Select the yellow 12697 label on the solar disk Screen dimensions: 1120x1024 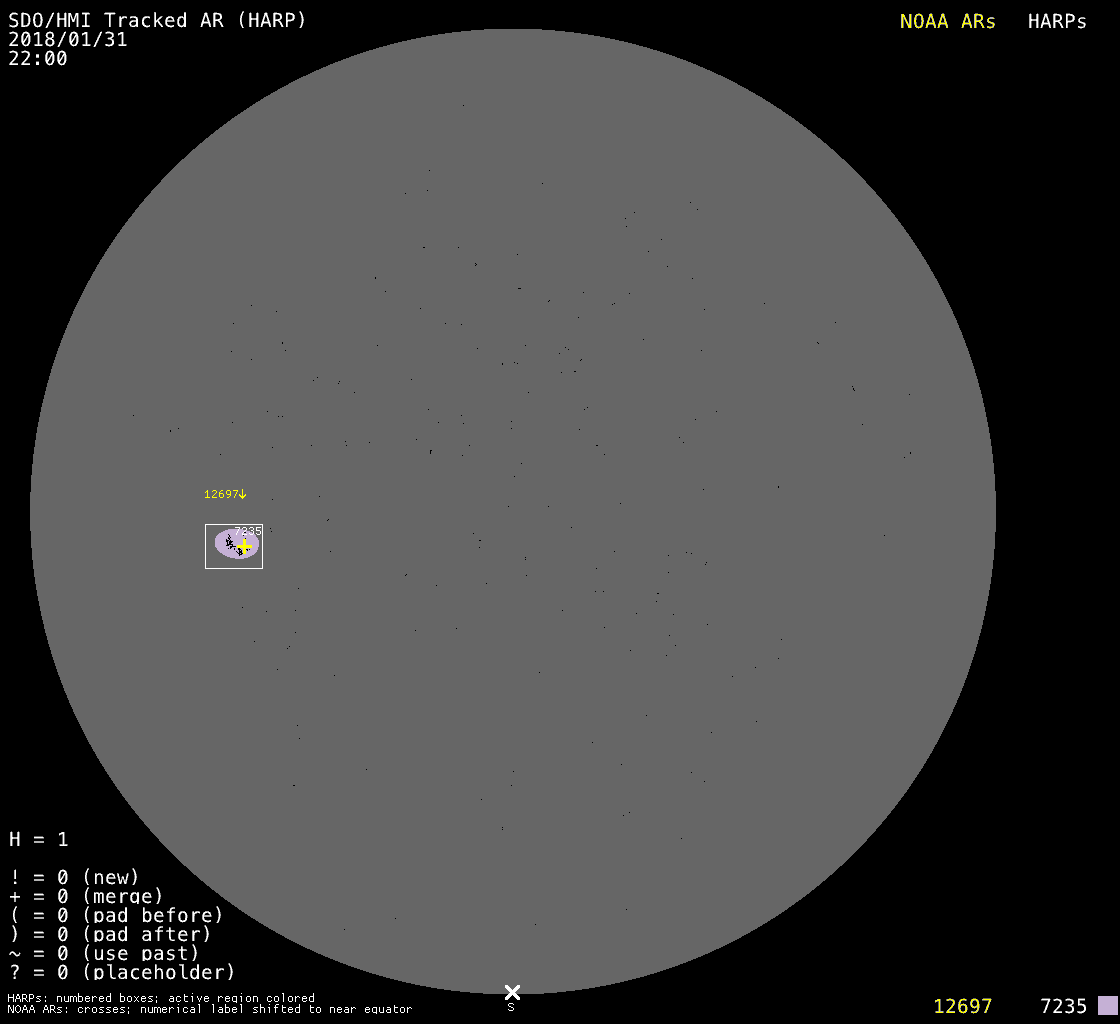point(220,494)
